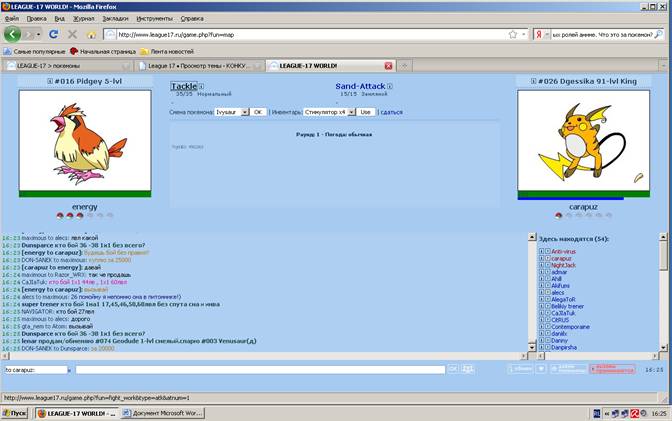This screenshot has height=421, width=672.
Task: Open Файл menu
Action: coord(12,18)
